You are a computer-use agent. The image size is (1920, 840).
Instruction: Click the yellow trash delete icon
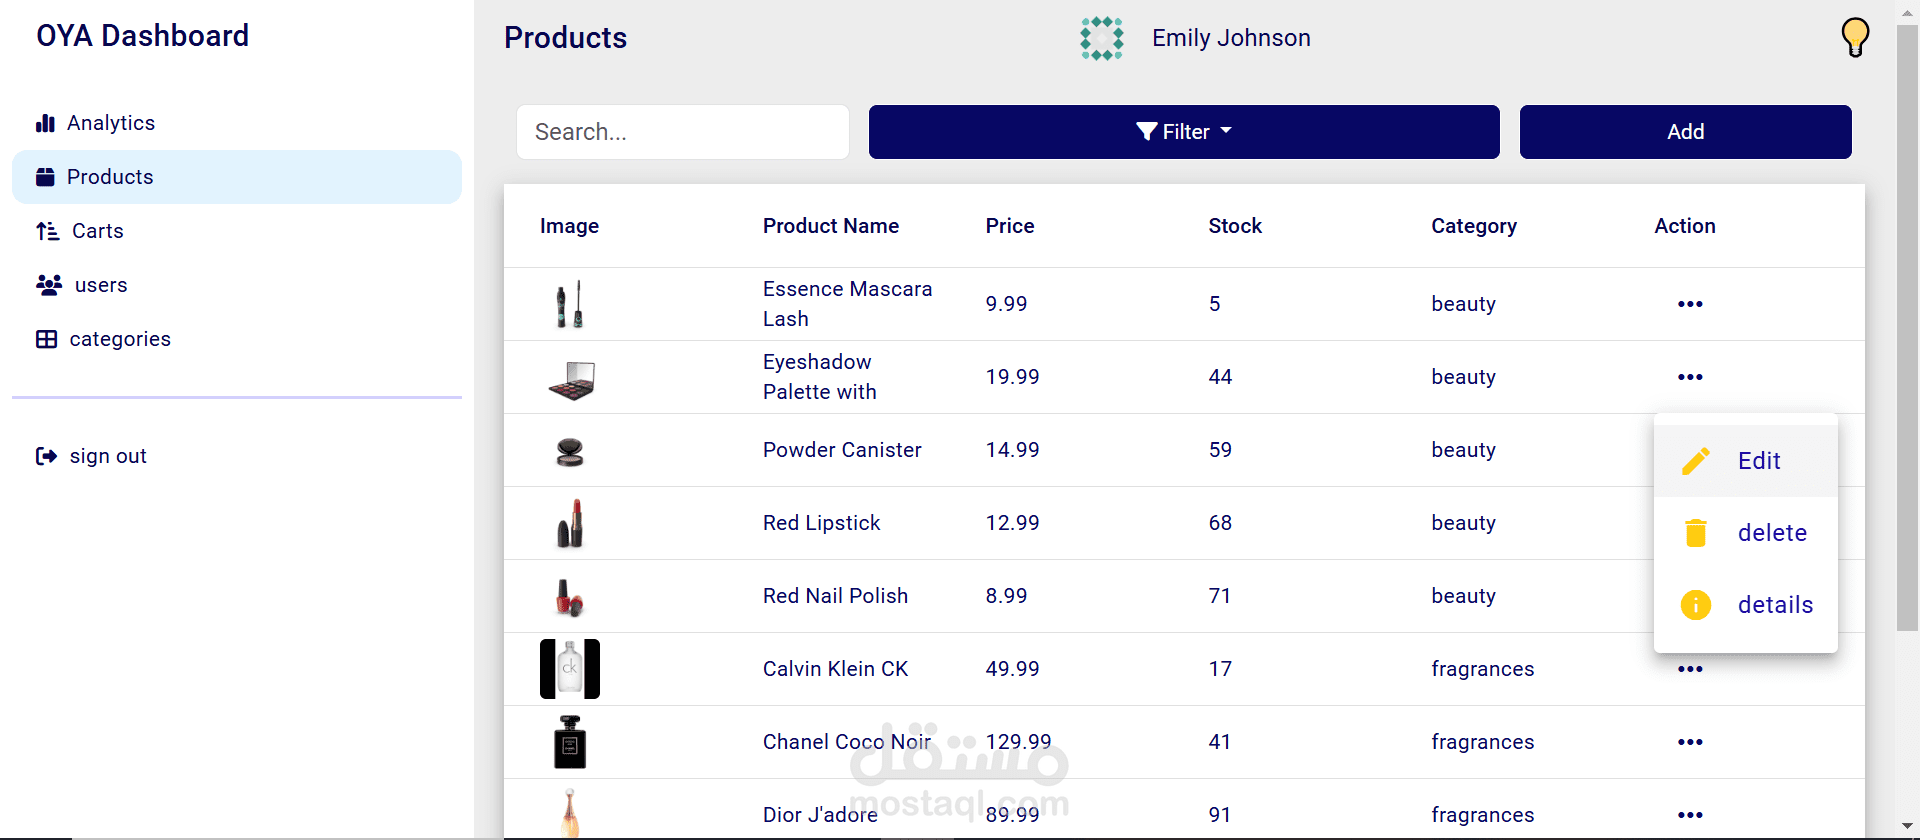[1695, 533]
